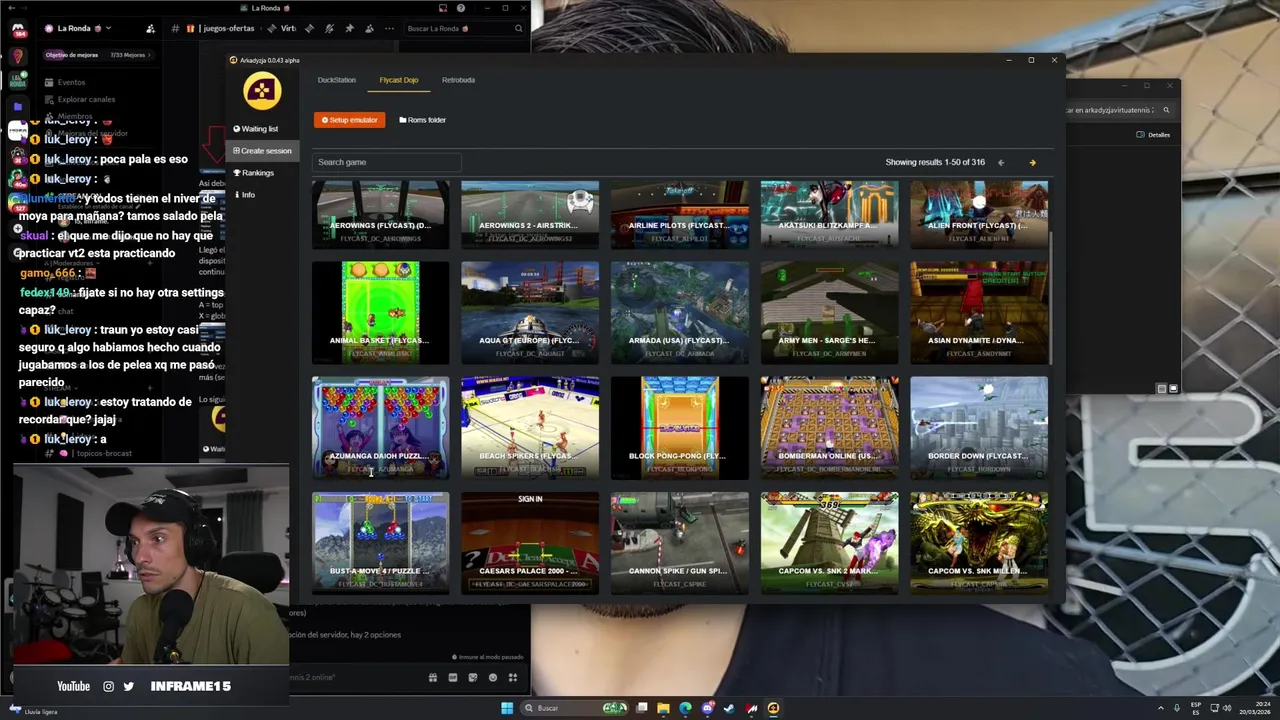Open File Explorer from taskbar
1280x720 pixels.
[x=663, y=708]
